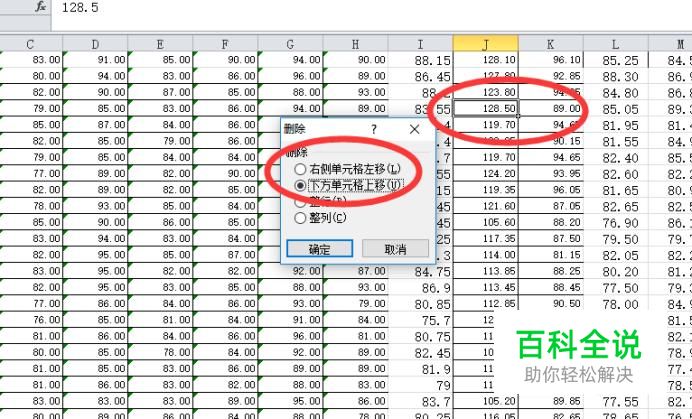The image size is (692, 419).
Task: Click cell 113.85 in column J
Action: (485, 271)
